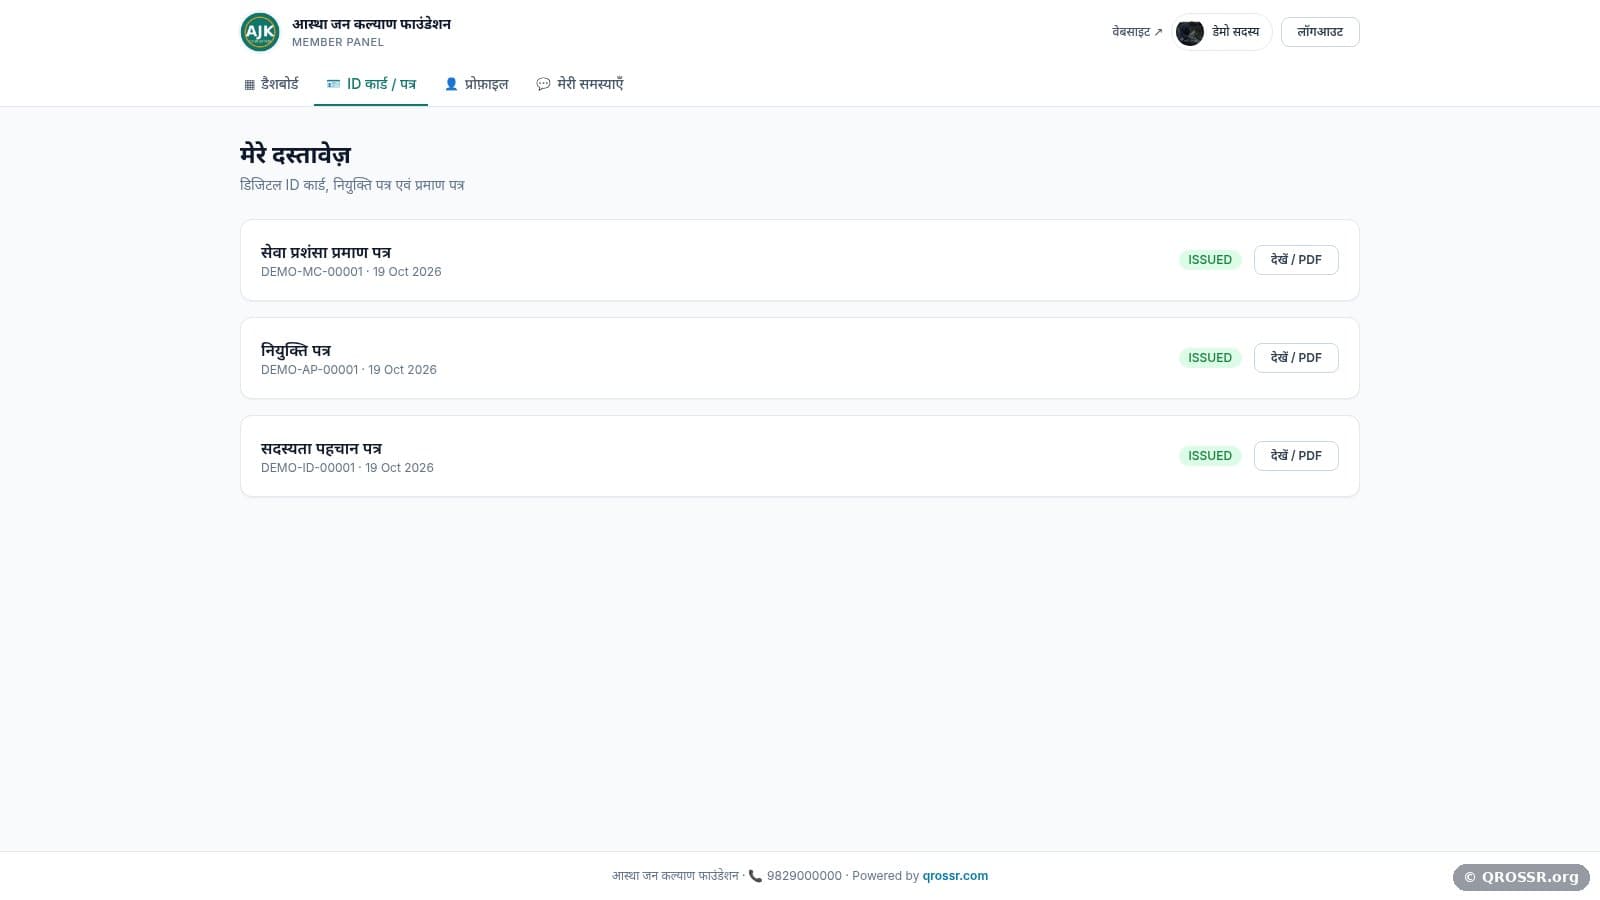
Task: Click the profile person icon
Action: [451, 85]
